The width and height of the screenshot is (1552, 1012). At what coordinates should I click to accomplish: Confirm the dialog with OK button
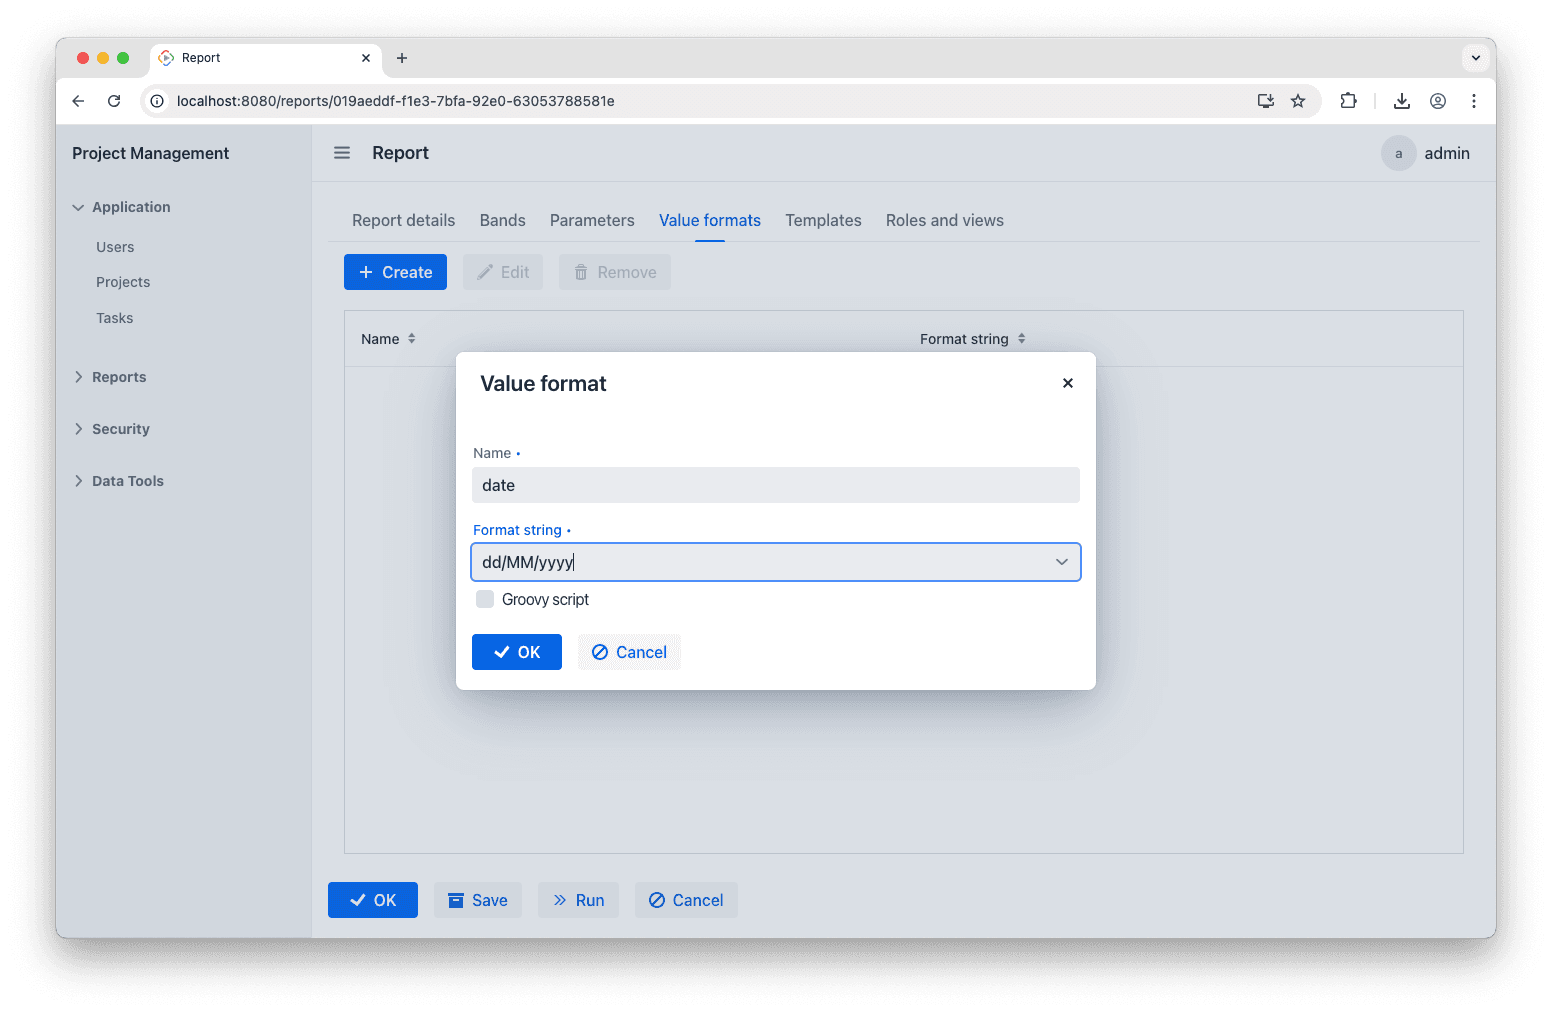tap(517, 652)
